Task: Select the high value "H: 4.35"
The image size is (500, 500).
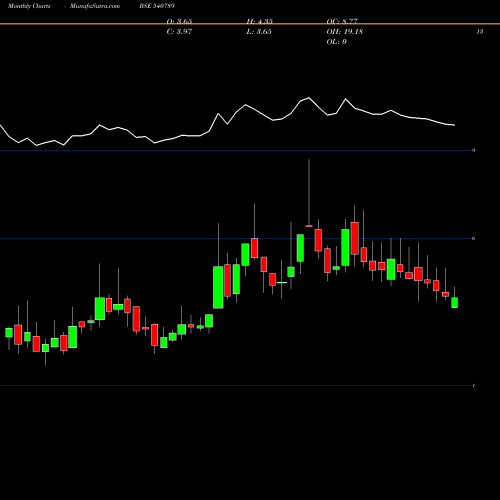Action: pyautogui.click(x=260, y=21)
